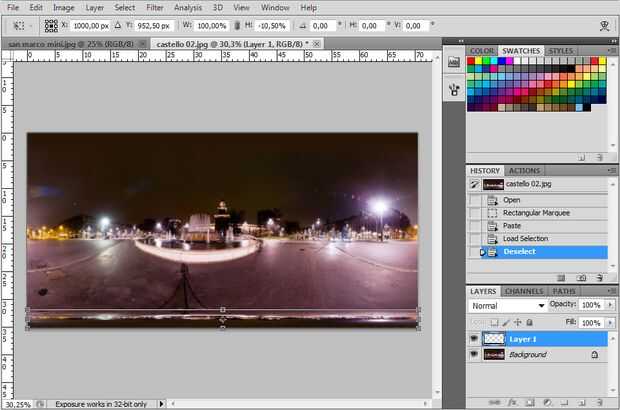620x410 pixels.
Task: Expand the narrow icon dock double-arrow
Action: (x=461, y=41)
